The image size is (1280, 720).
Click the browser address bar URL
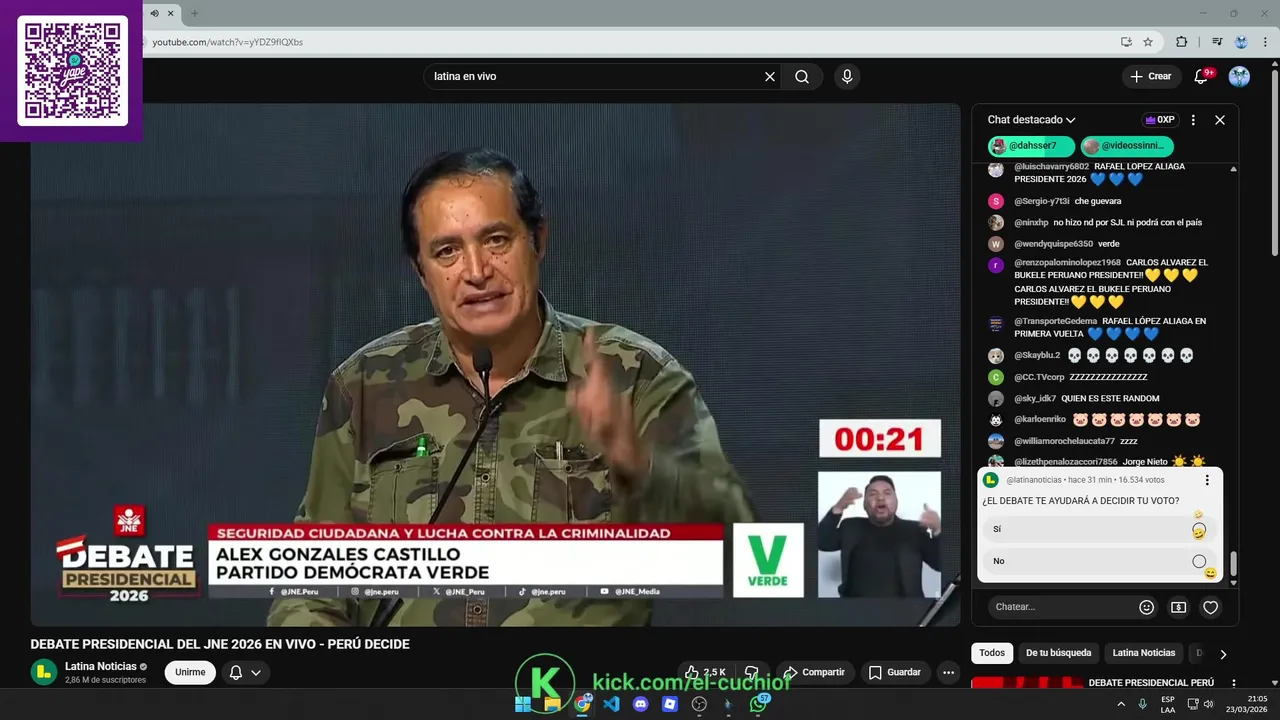(x=227, y=42)
